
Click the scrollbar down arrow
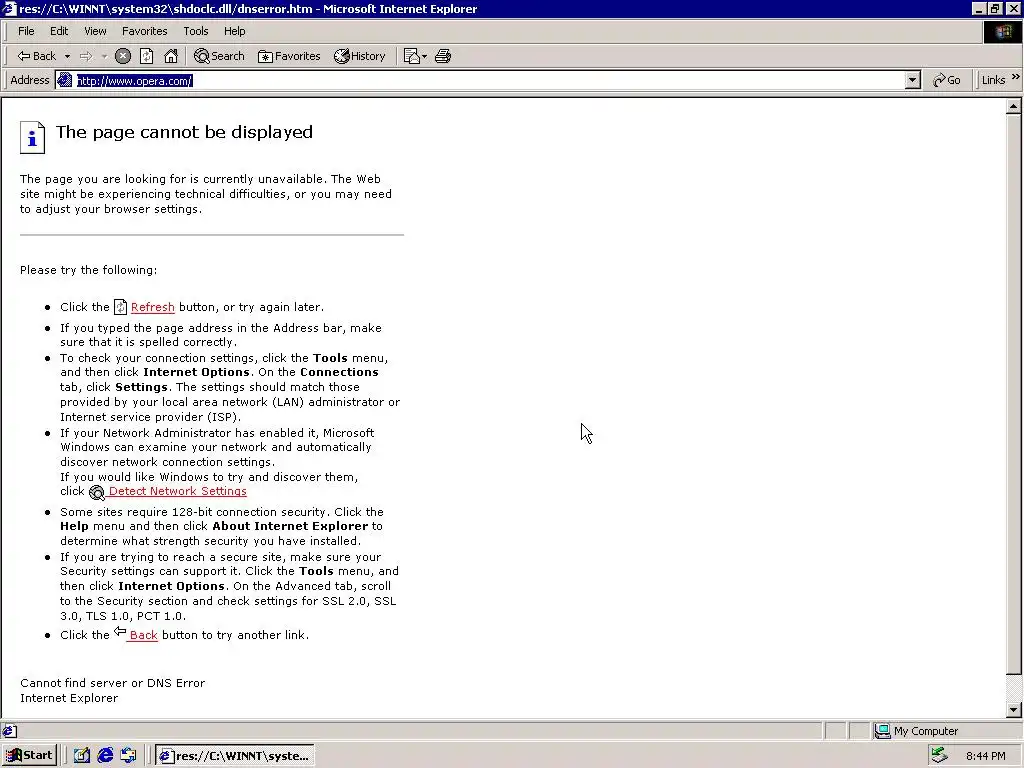[1014, 710]
